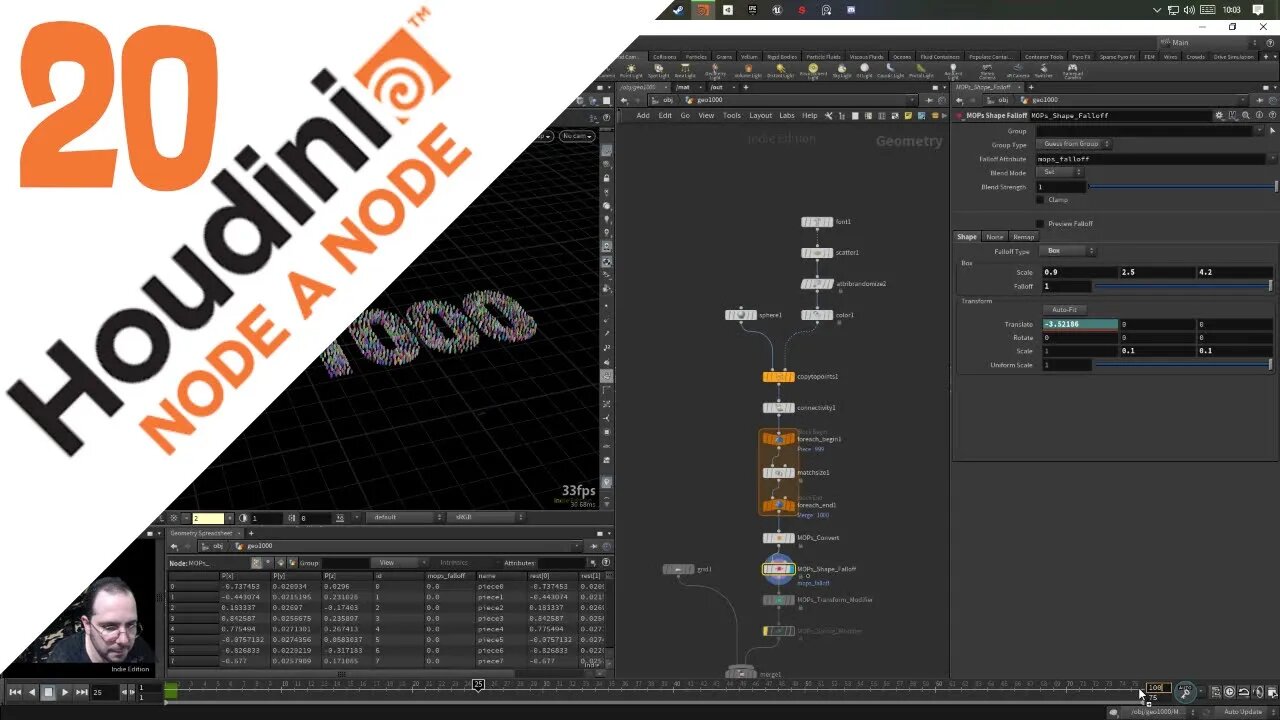This screenshot has height=720, width=1280.
Task: Open the Falloff Type Box dropdown
Action: click(x=1068, y=251)
